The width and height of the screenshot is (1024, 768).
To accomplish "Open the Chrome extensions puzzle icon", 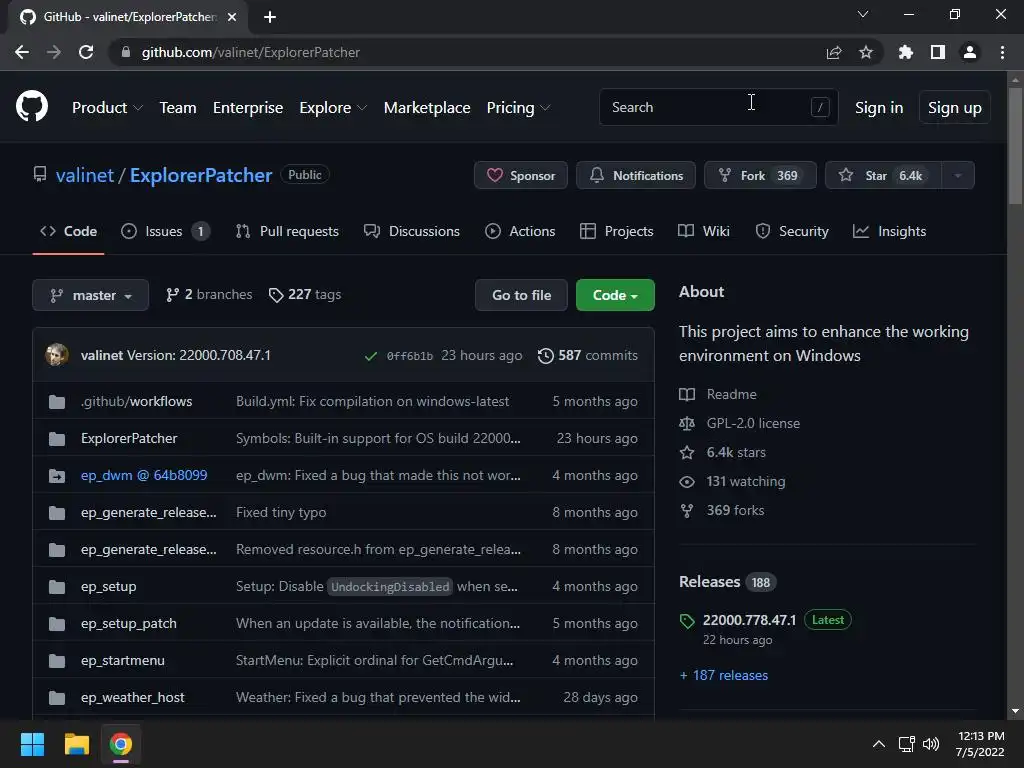I will pos(905,52).
